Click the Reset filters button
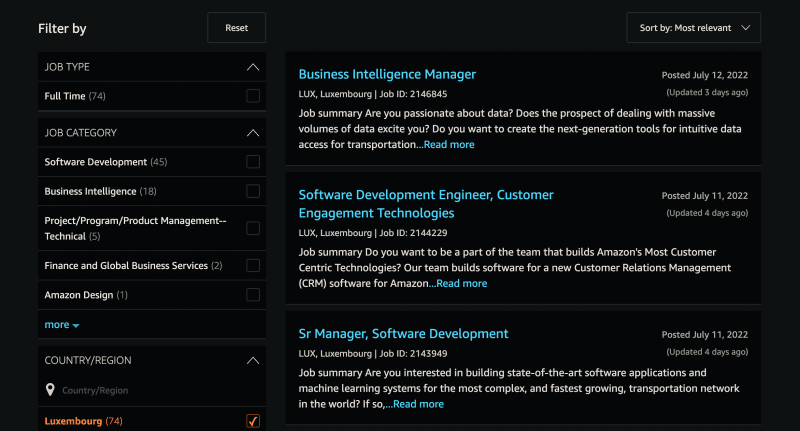 (236, 28)
